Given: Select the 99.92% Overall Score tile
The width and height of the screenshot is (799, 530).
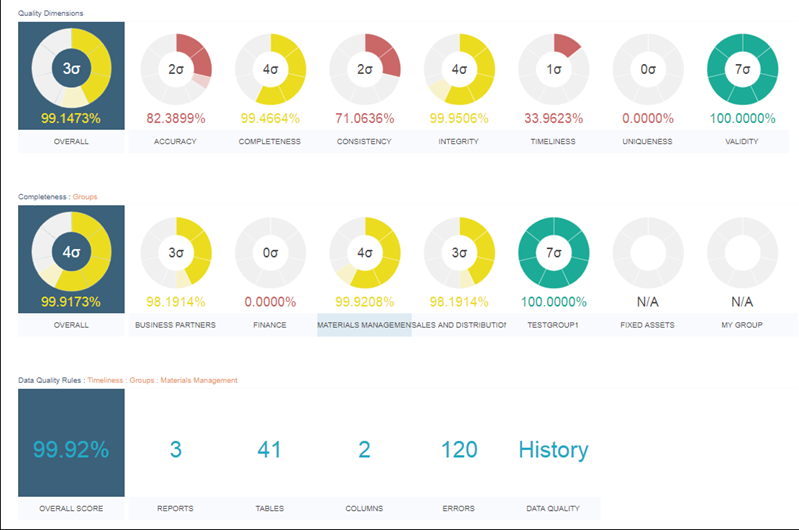Looking at the screenshot, I should pyautogui.click(x=71, y=442).
